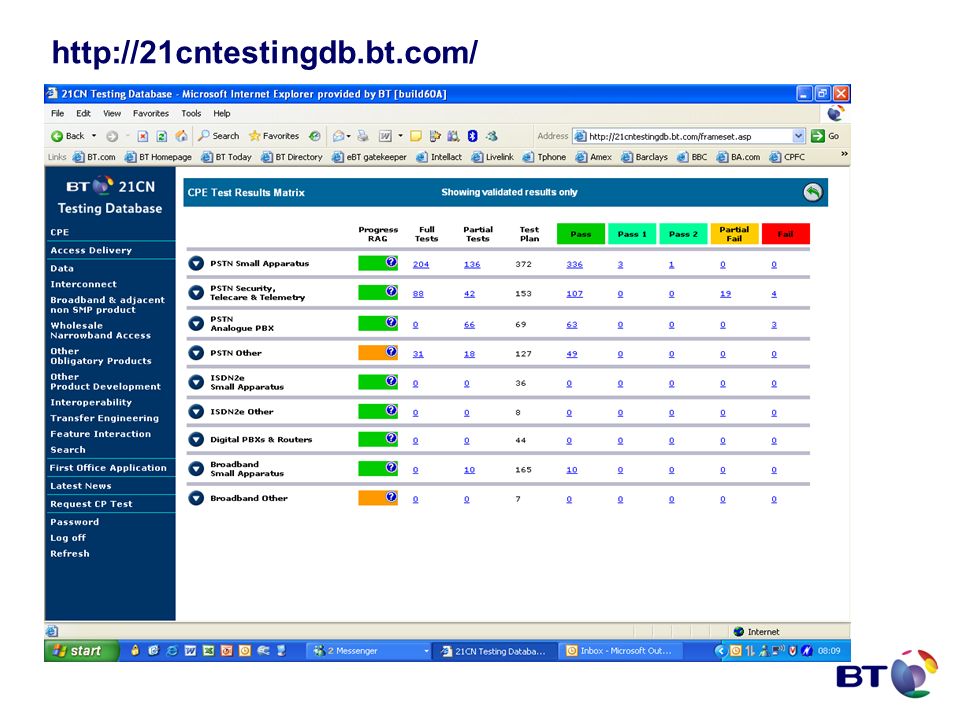Viewport: 960px width, 720px height.
Task: Click the Access Delivery sidebar link
Action: (91, 250)
